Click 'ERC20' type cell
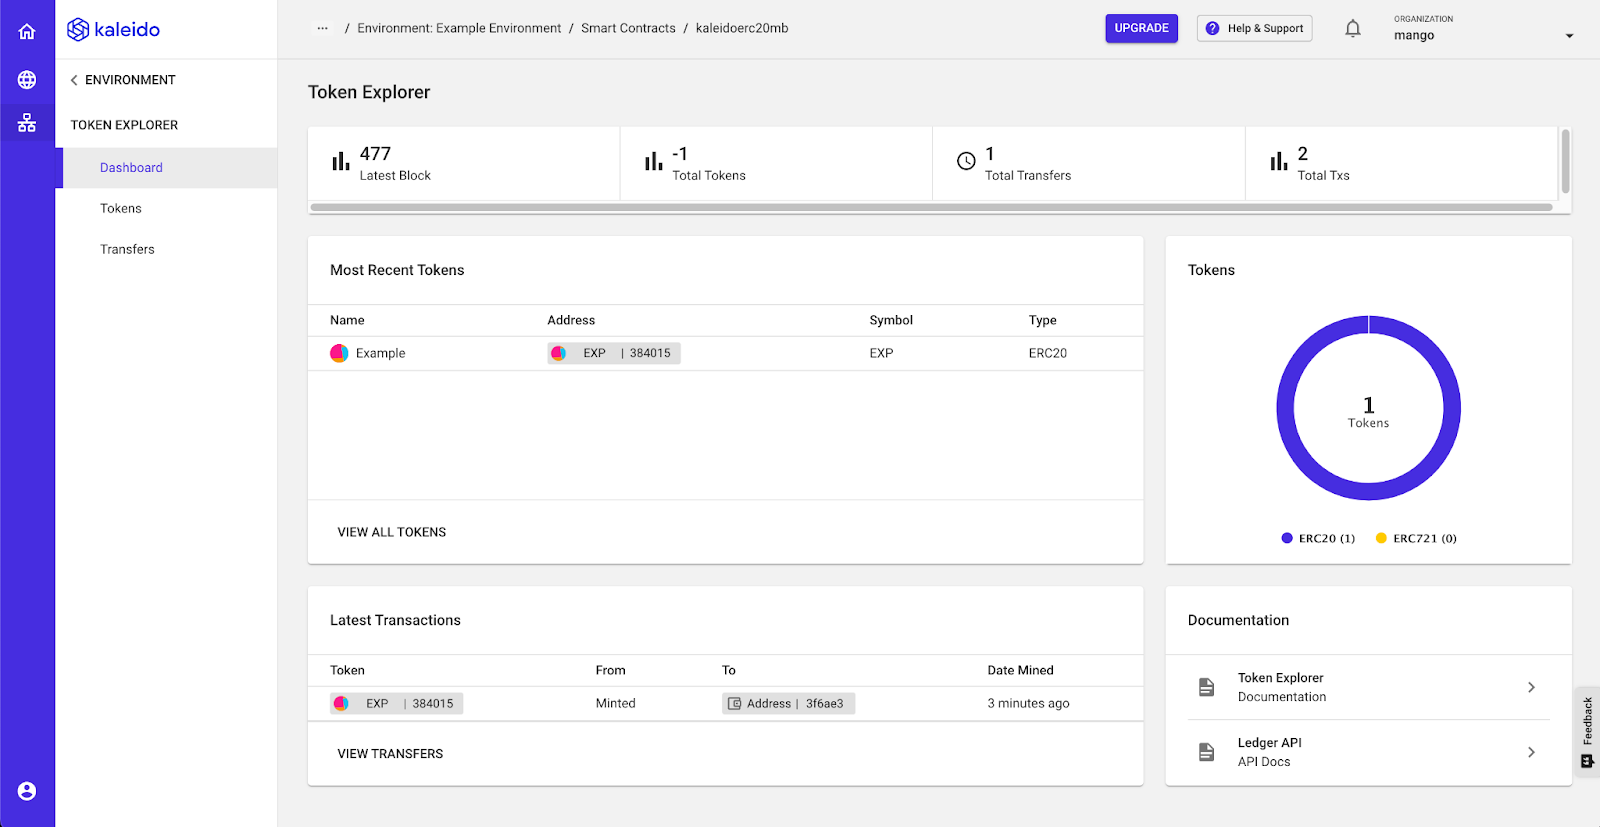 1048,353
